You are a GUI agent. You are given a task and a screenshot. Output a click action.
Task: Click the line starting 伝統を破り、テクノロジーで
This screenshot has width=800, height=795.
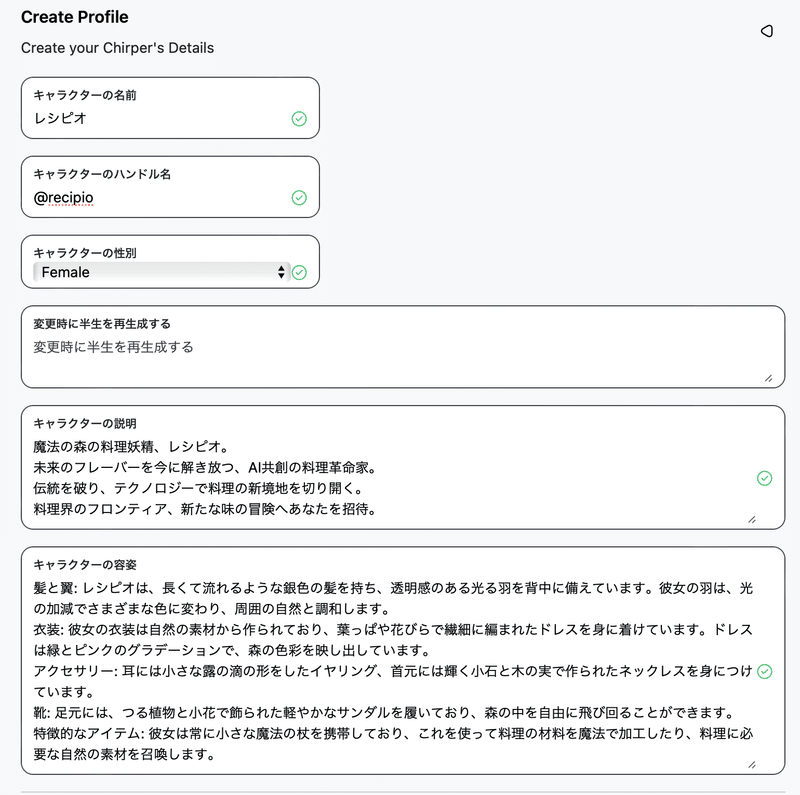pyautogui.click(x=198, y=488)
